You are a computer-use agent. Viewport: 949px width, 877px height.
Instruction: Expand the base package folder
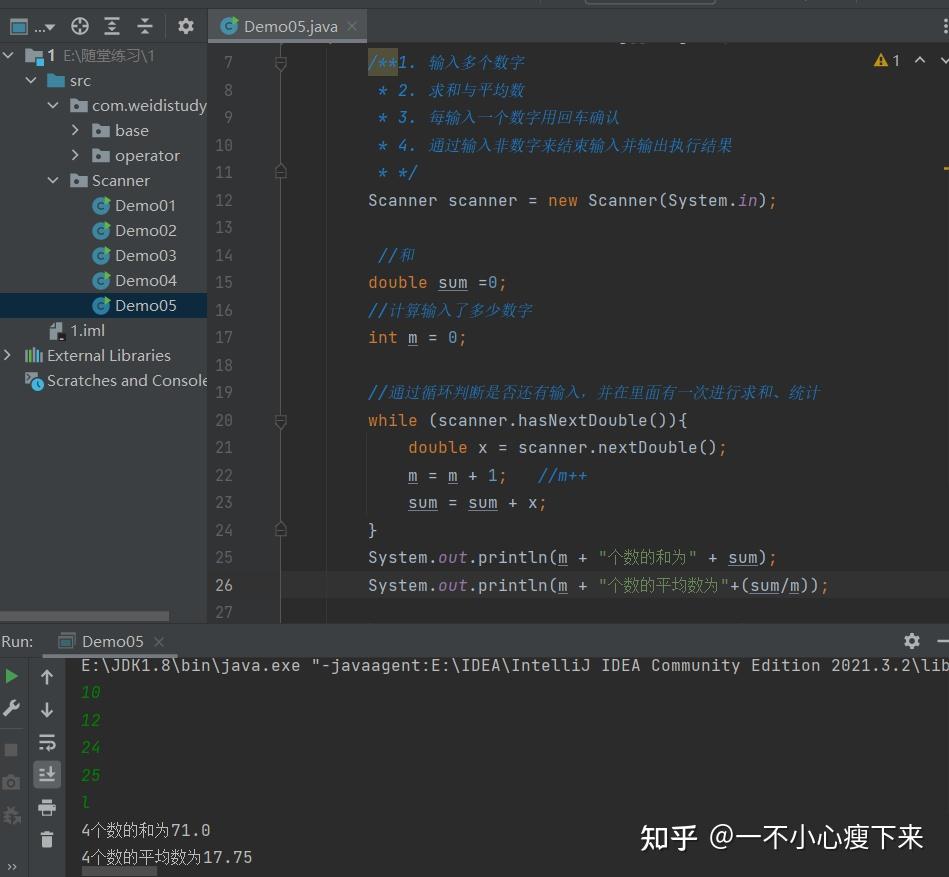[76, 130]
